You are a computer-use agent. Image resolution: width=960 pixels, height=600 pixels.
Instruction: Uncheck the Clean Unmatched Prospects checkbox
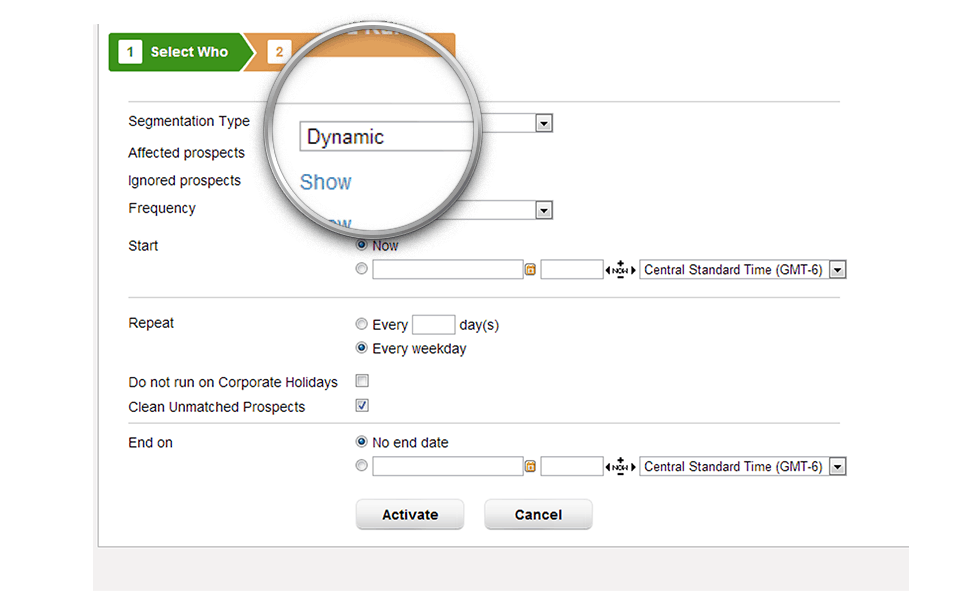tap(362, 405)
